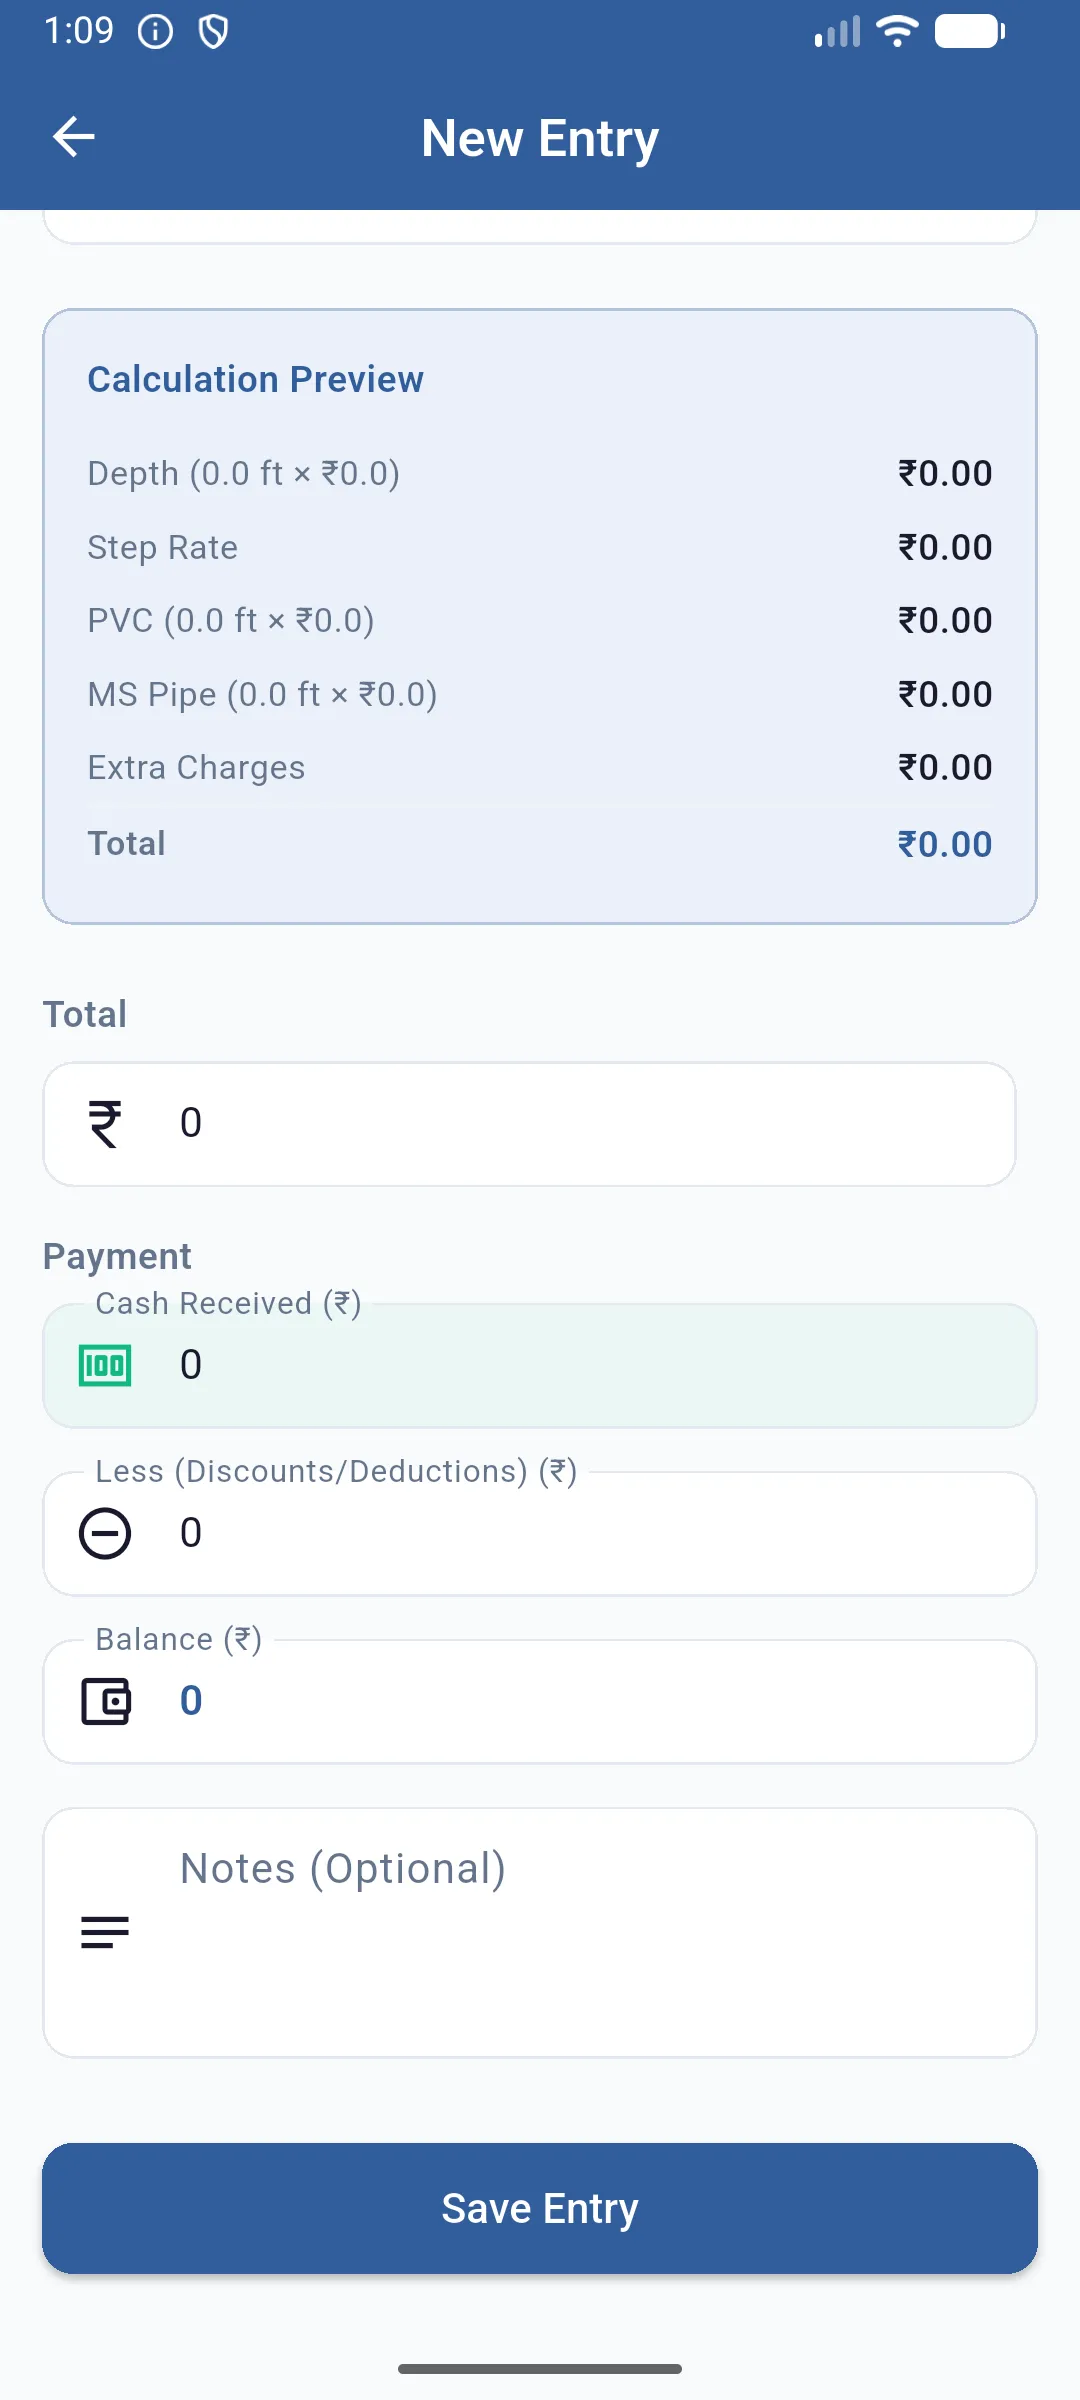1080x2400 pixels.
Task: Tap the back arrow icon
Action: tap(74, 137)
